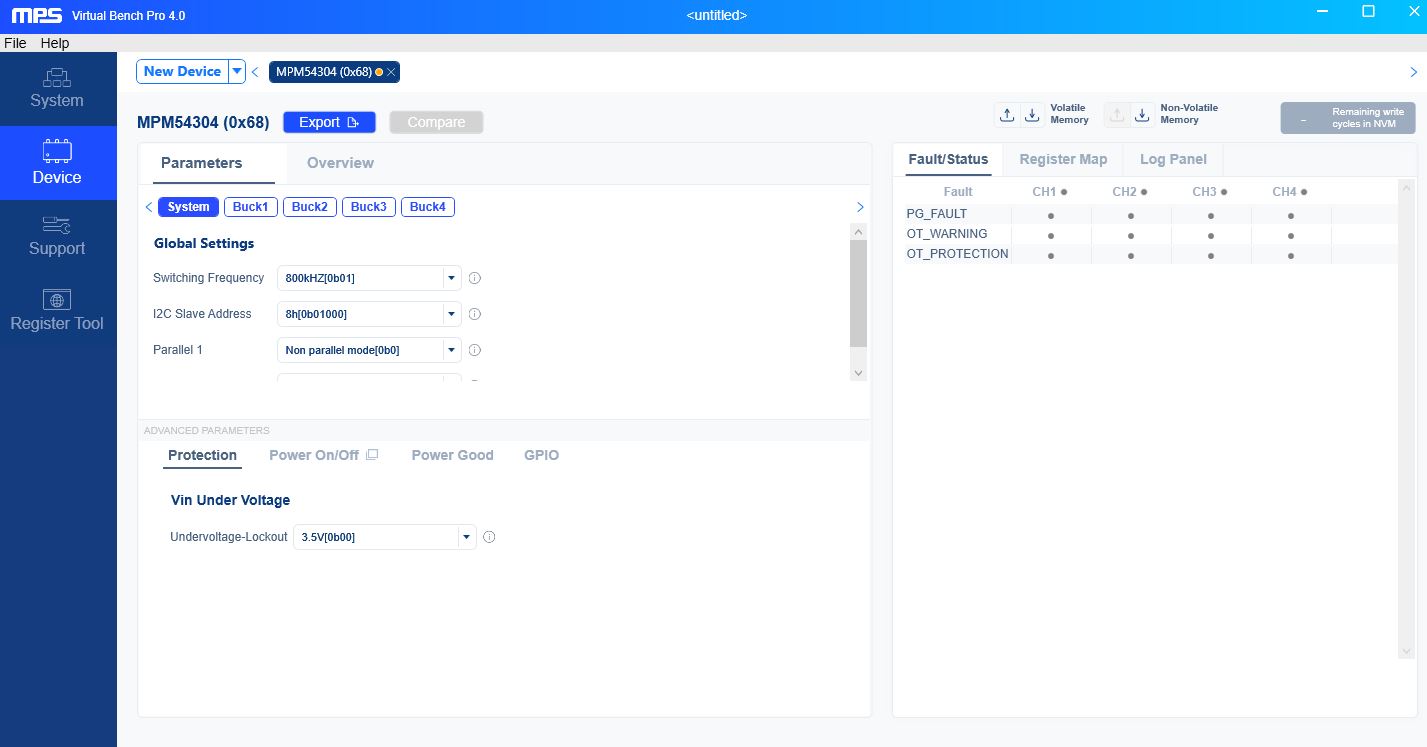
Task: Click the Volatile Memory upload arrow icon
Action: (x=1007, y=115)
